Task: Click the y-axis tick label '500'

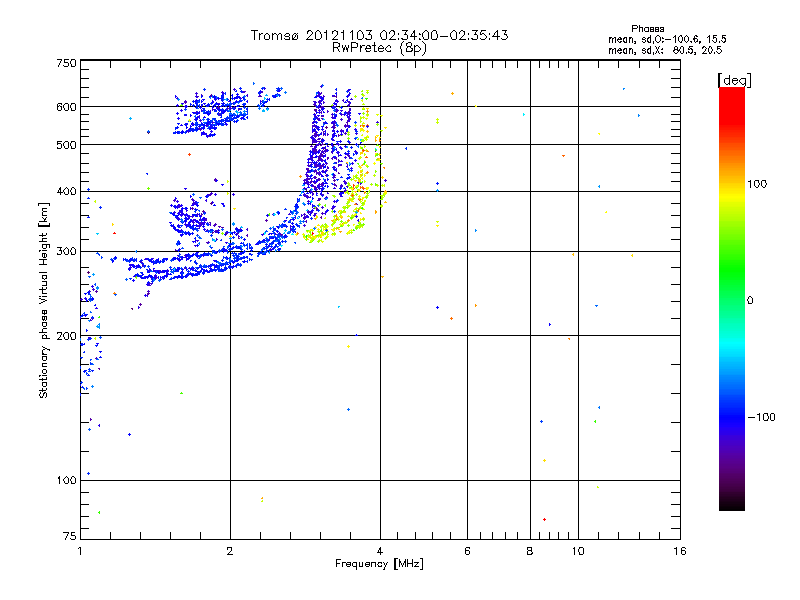Action: (x=66, y=145)
